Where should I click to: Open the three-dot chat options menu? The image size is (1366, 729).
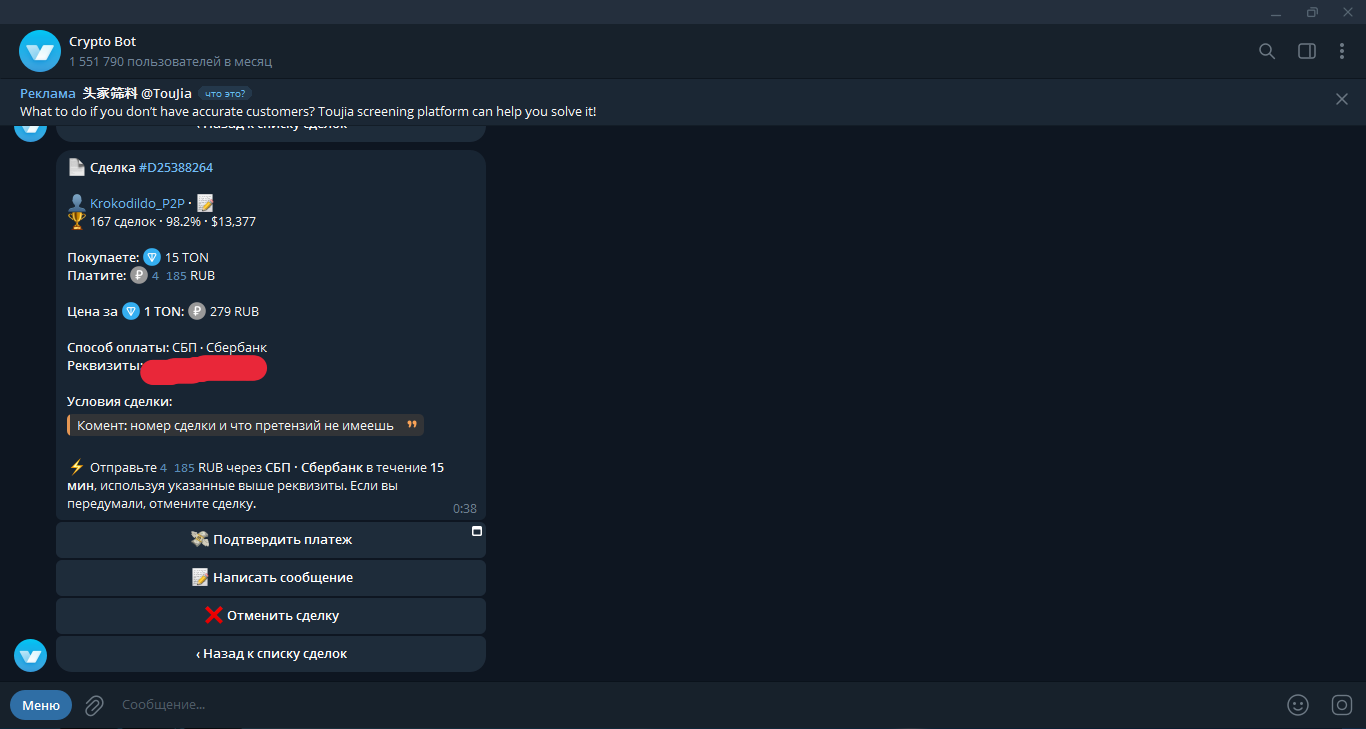point(1342,51)
